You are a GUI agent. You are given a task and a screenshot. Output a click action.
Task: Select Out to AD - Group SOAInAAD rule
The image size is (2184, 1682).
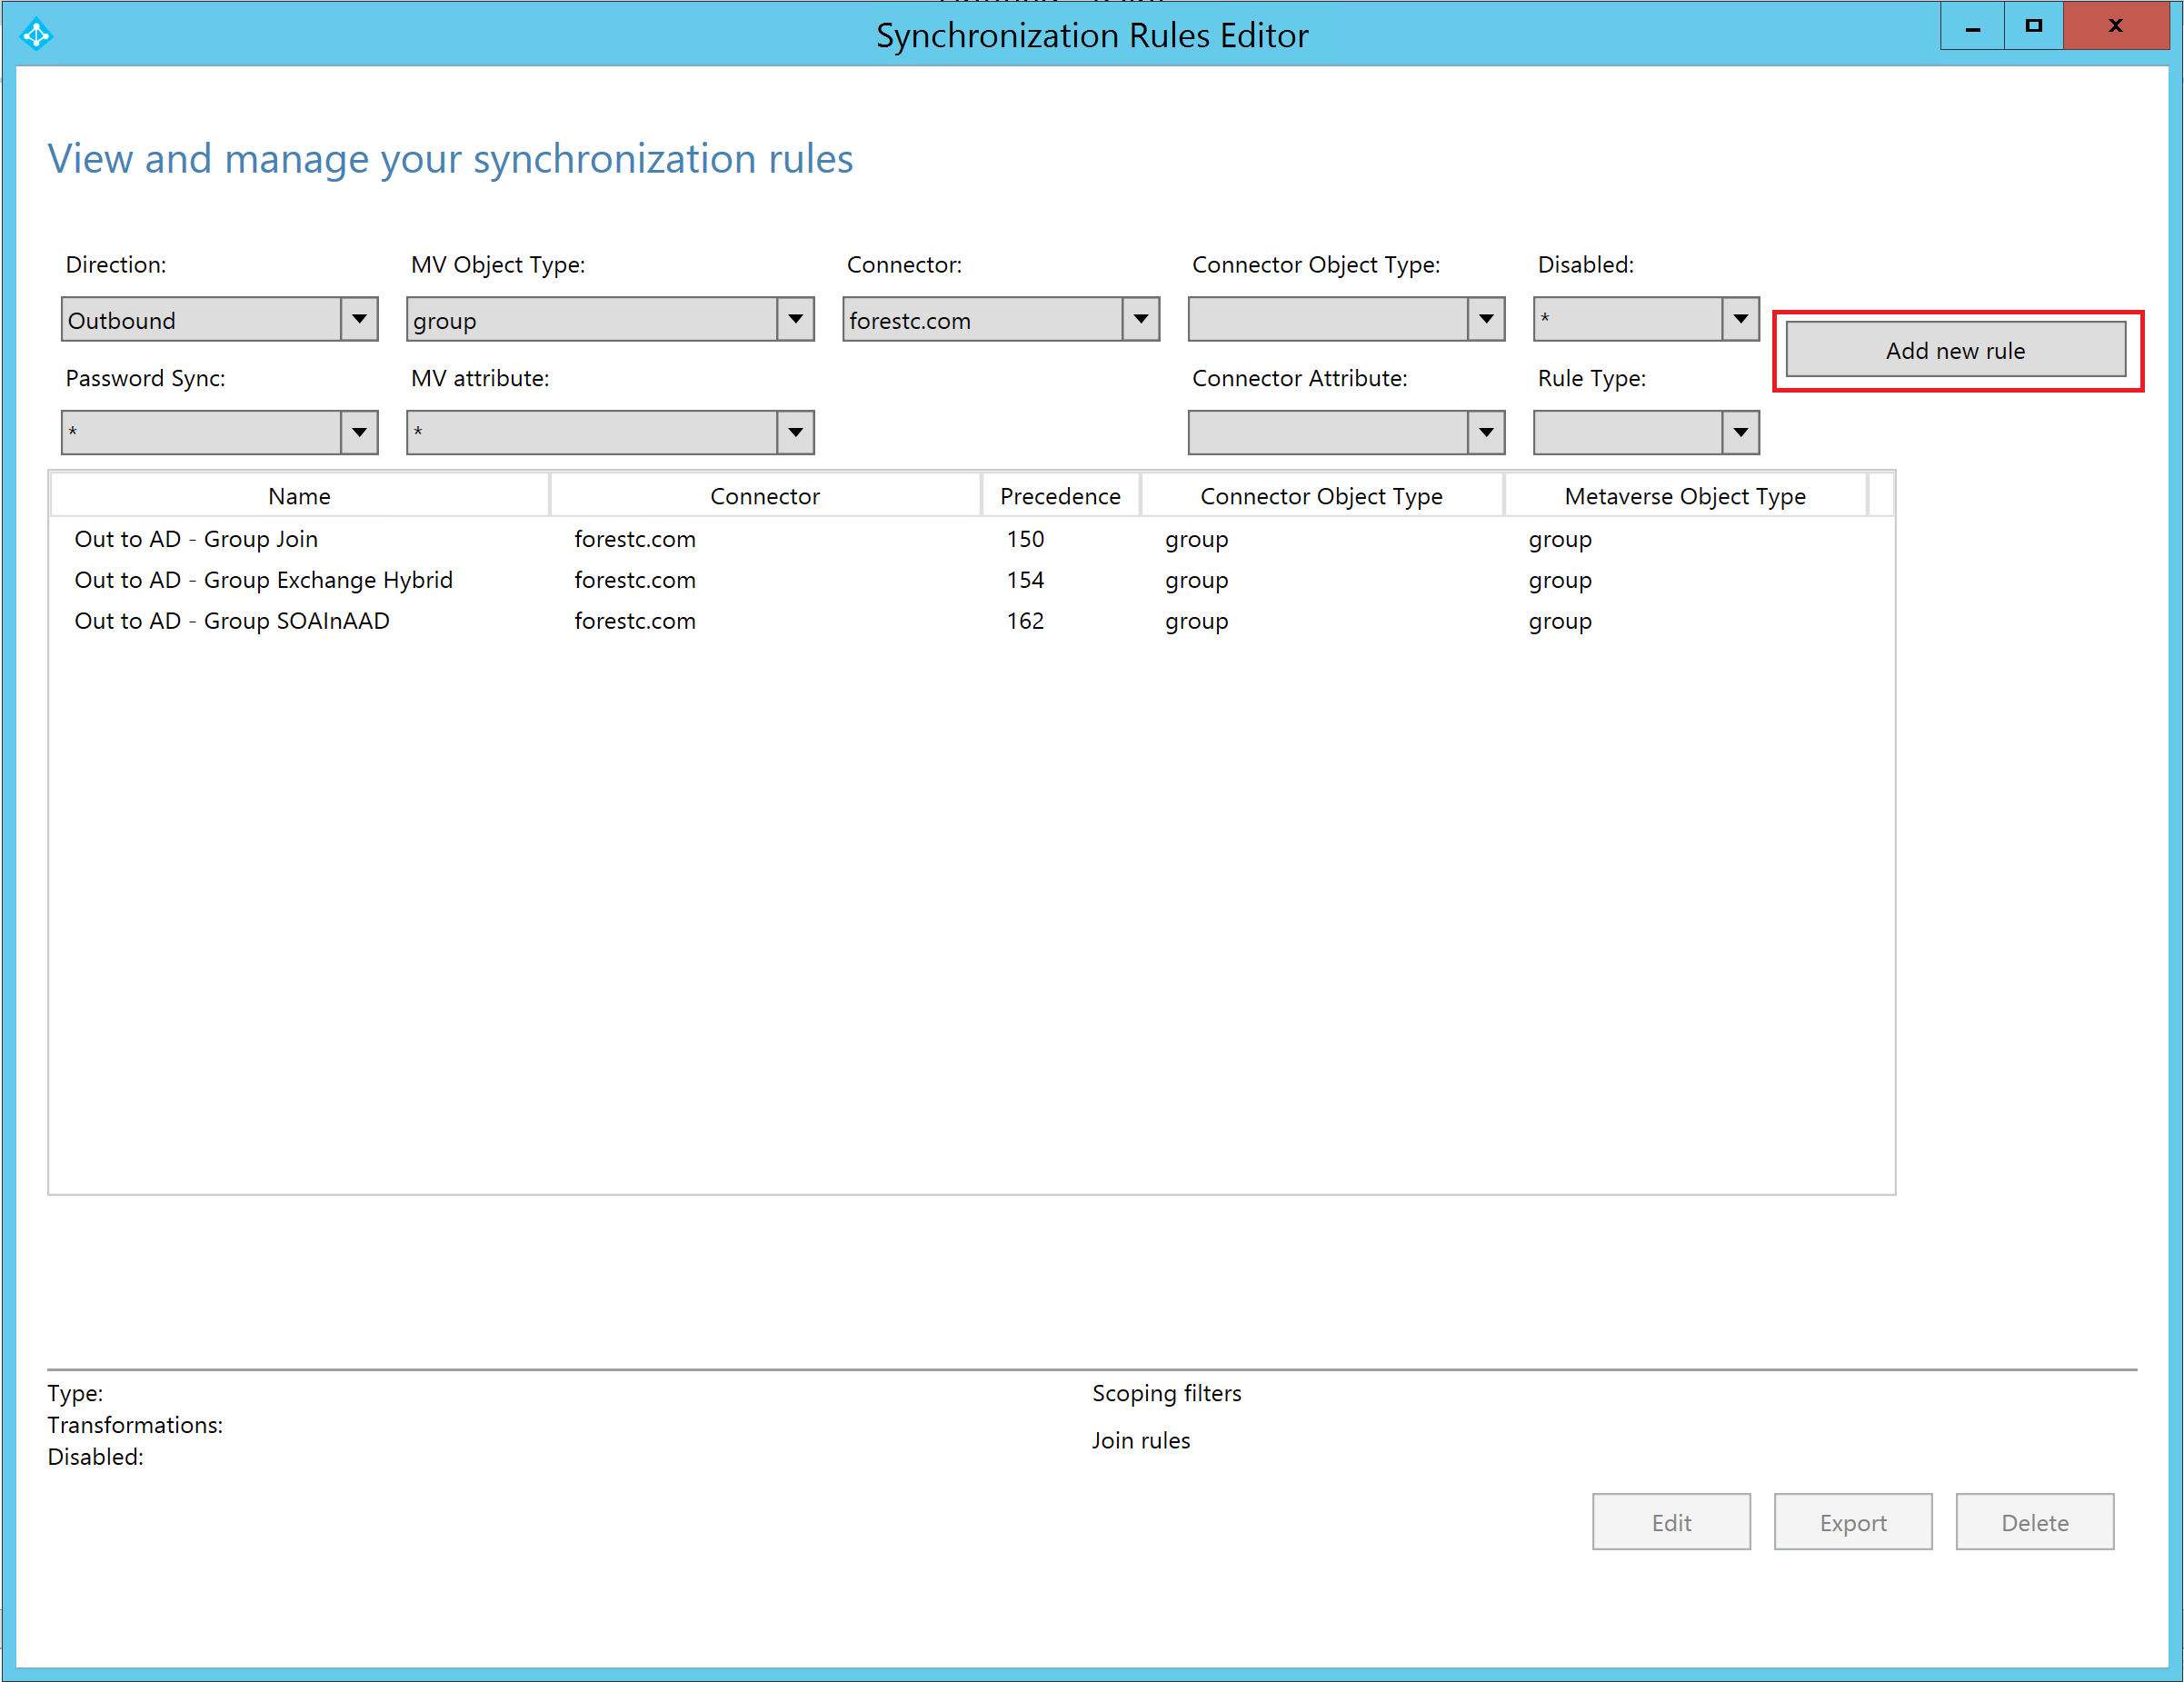(232, 621)
